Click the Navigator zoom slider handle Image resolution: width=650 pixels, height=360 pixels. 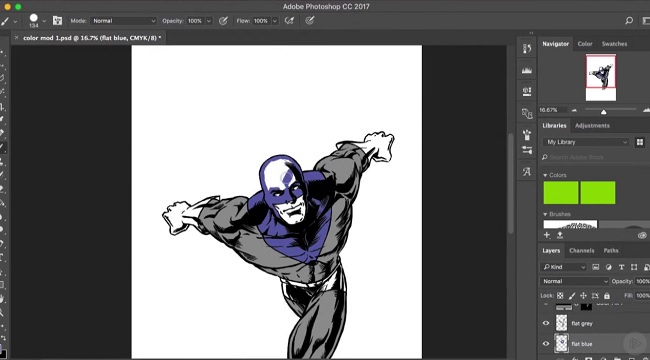604,112
